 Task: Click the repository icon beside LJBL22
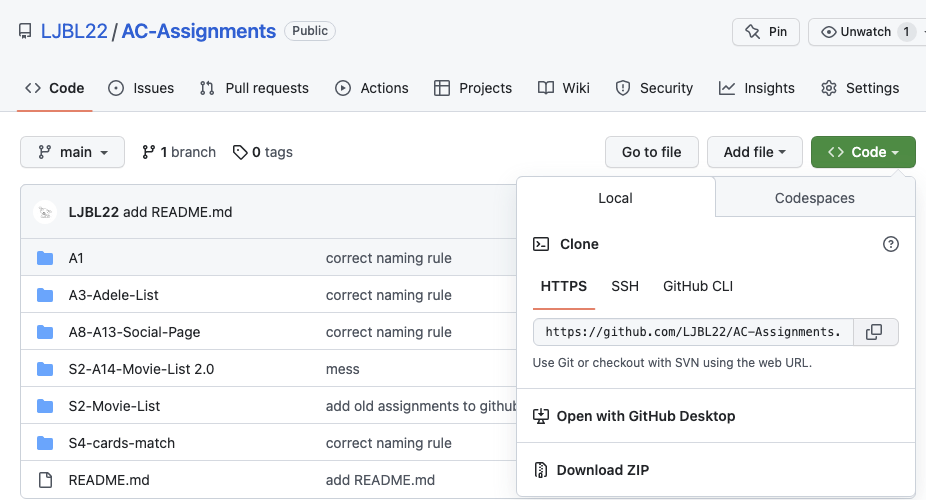coord(25,31)
